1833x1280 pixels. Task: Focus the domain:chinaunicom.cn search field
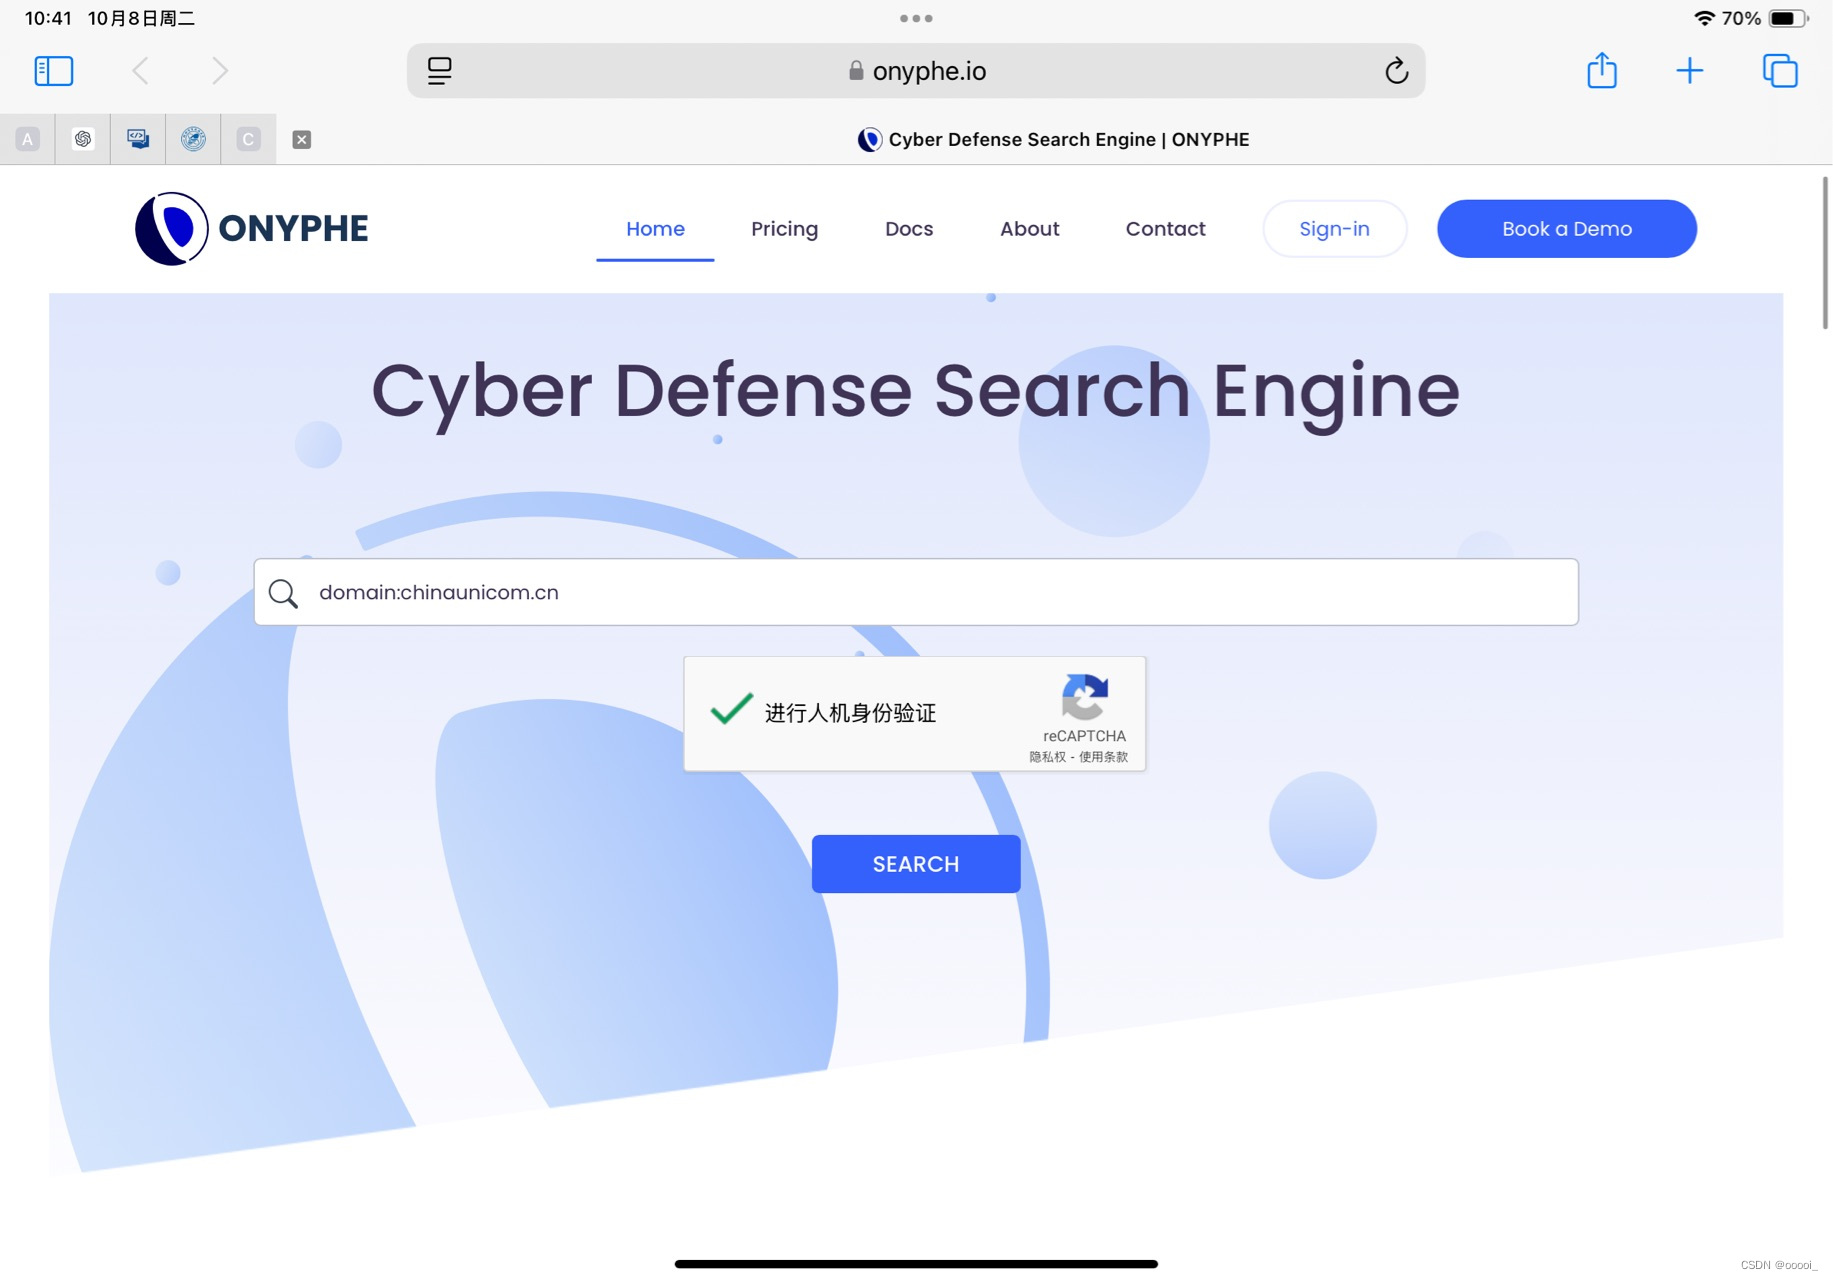pyautogui.click(x=915, y=592)
